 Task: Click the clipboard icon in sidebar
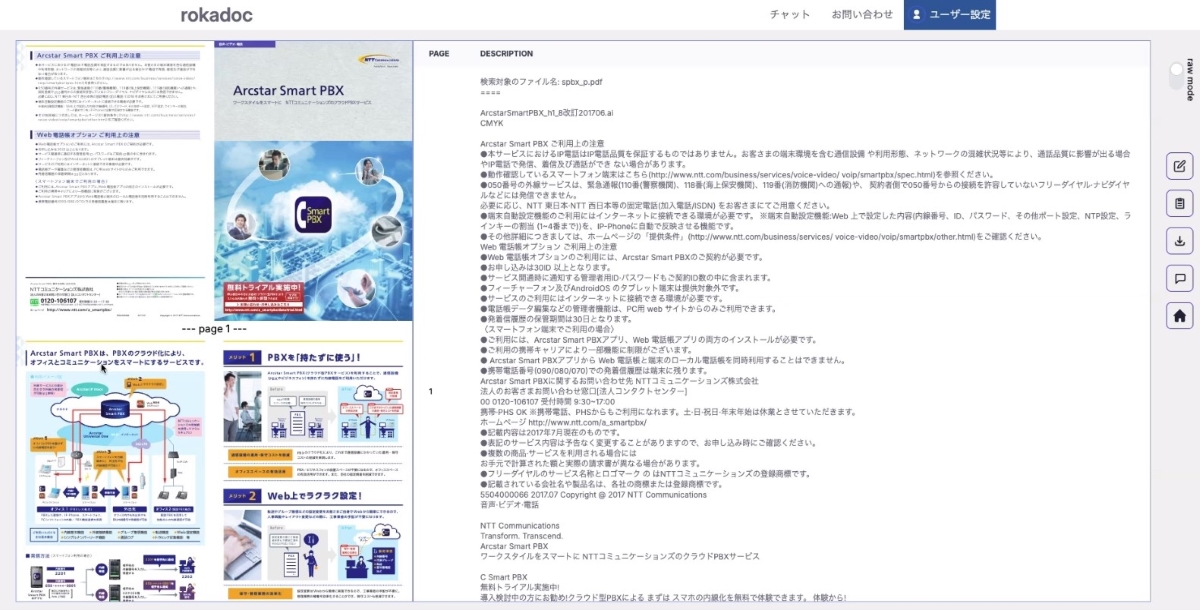[x=1180, y=203]
